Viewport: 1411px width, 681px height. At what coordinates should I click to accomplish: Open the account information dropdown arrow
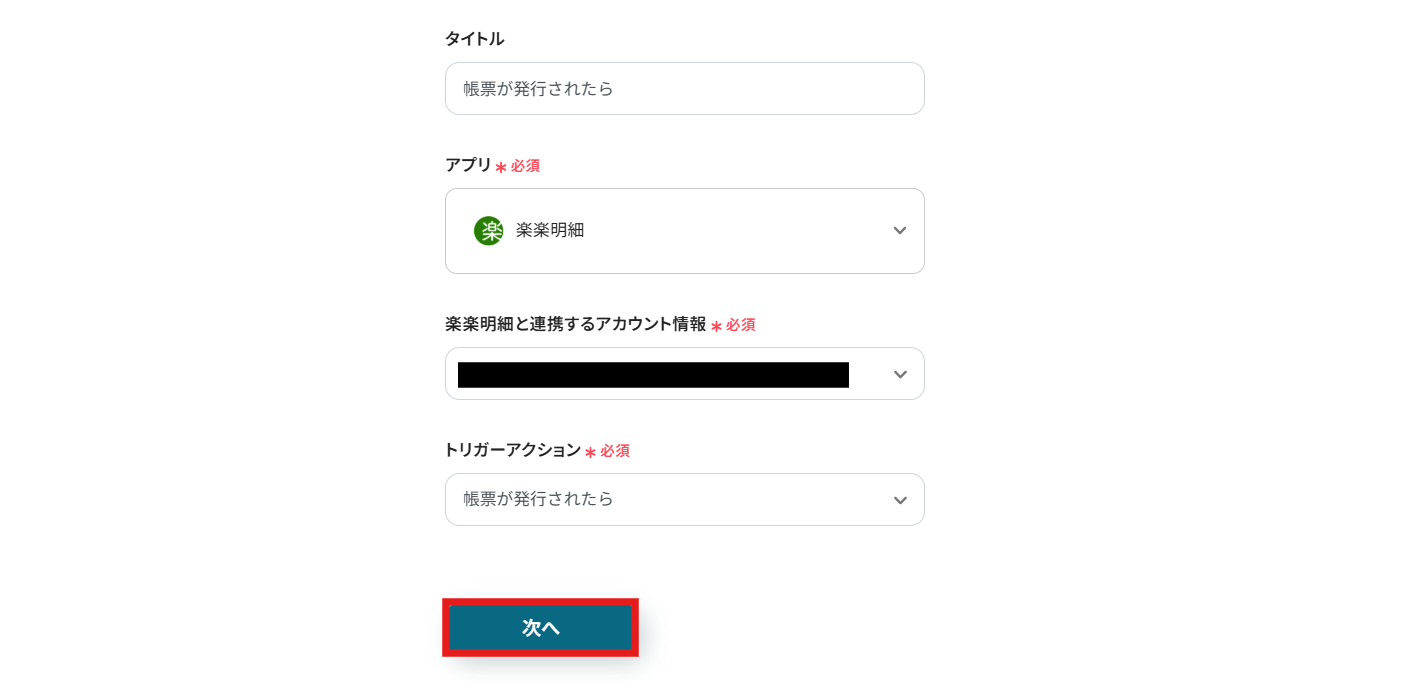900,374
